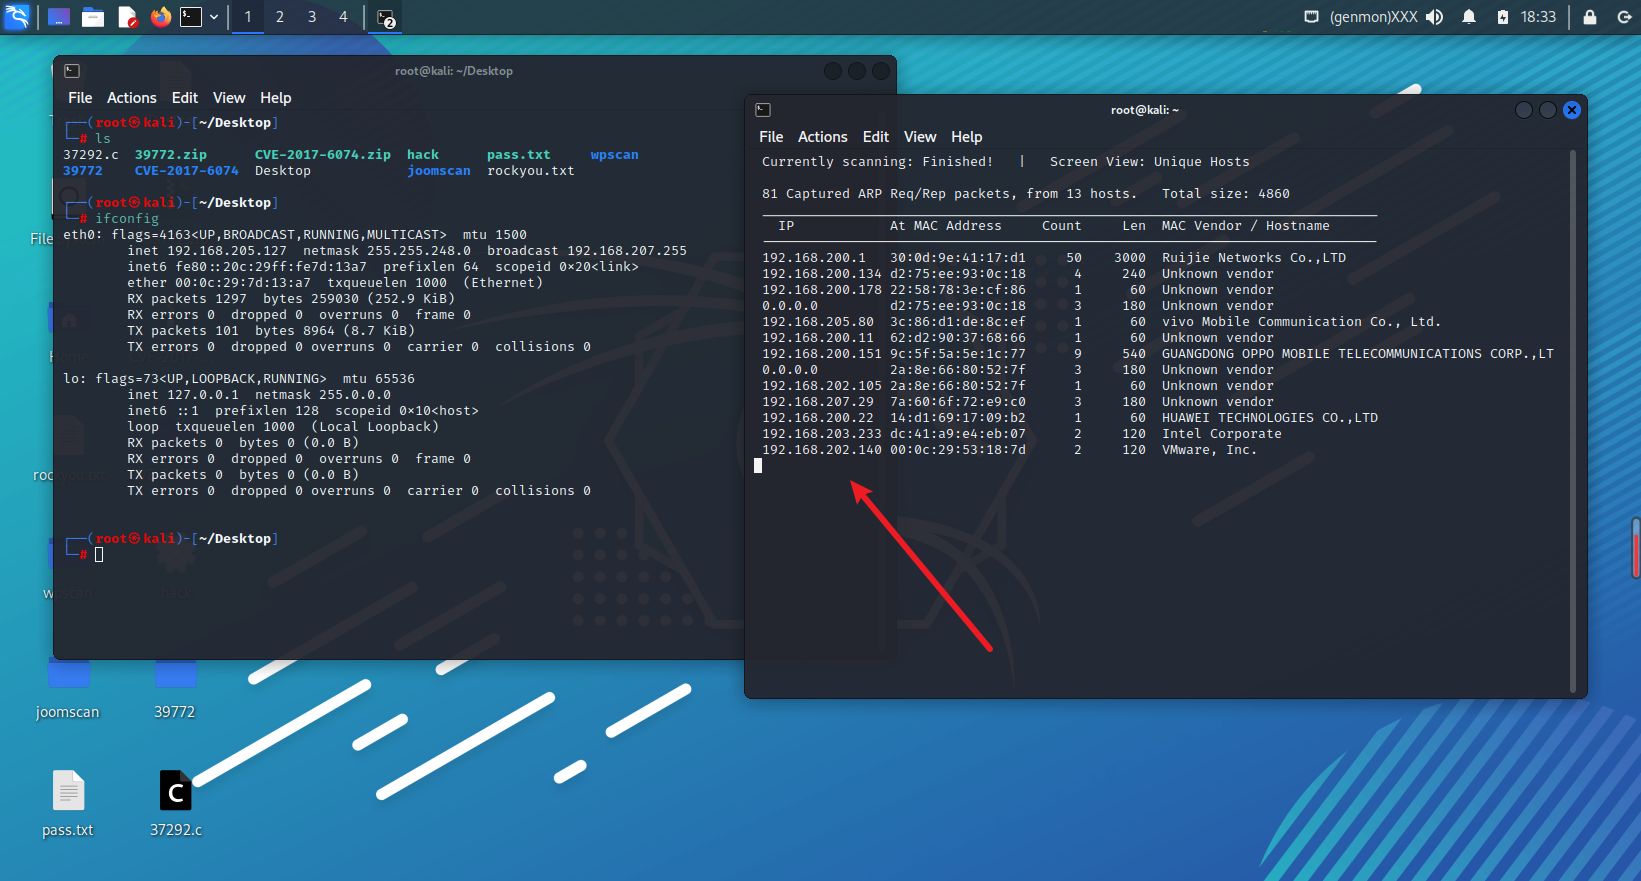Click the 192.168.207.29 row IP

coord(818,402)
